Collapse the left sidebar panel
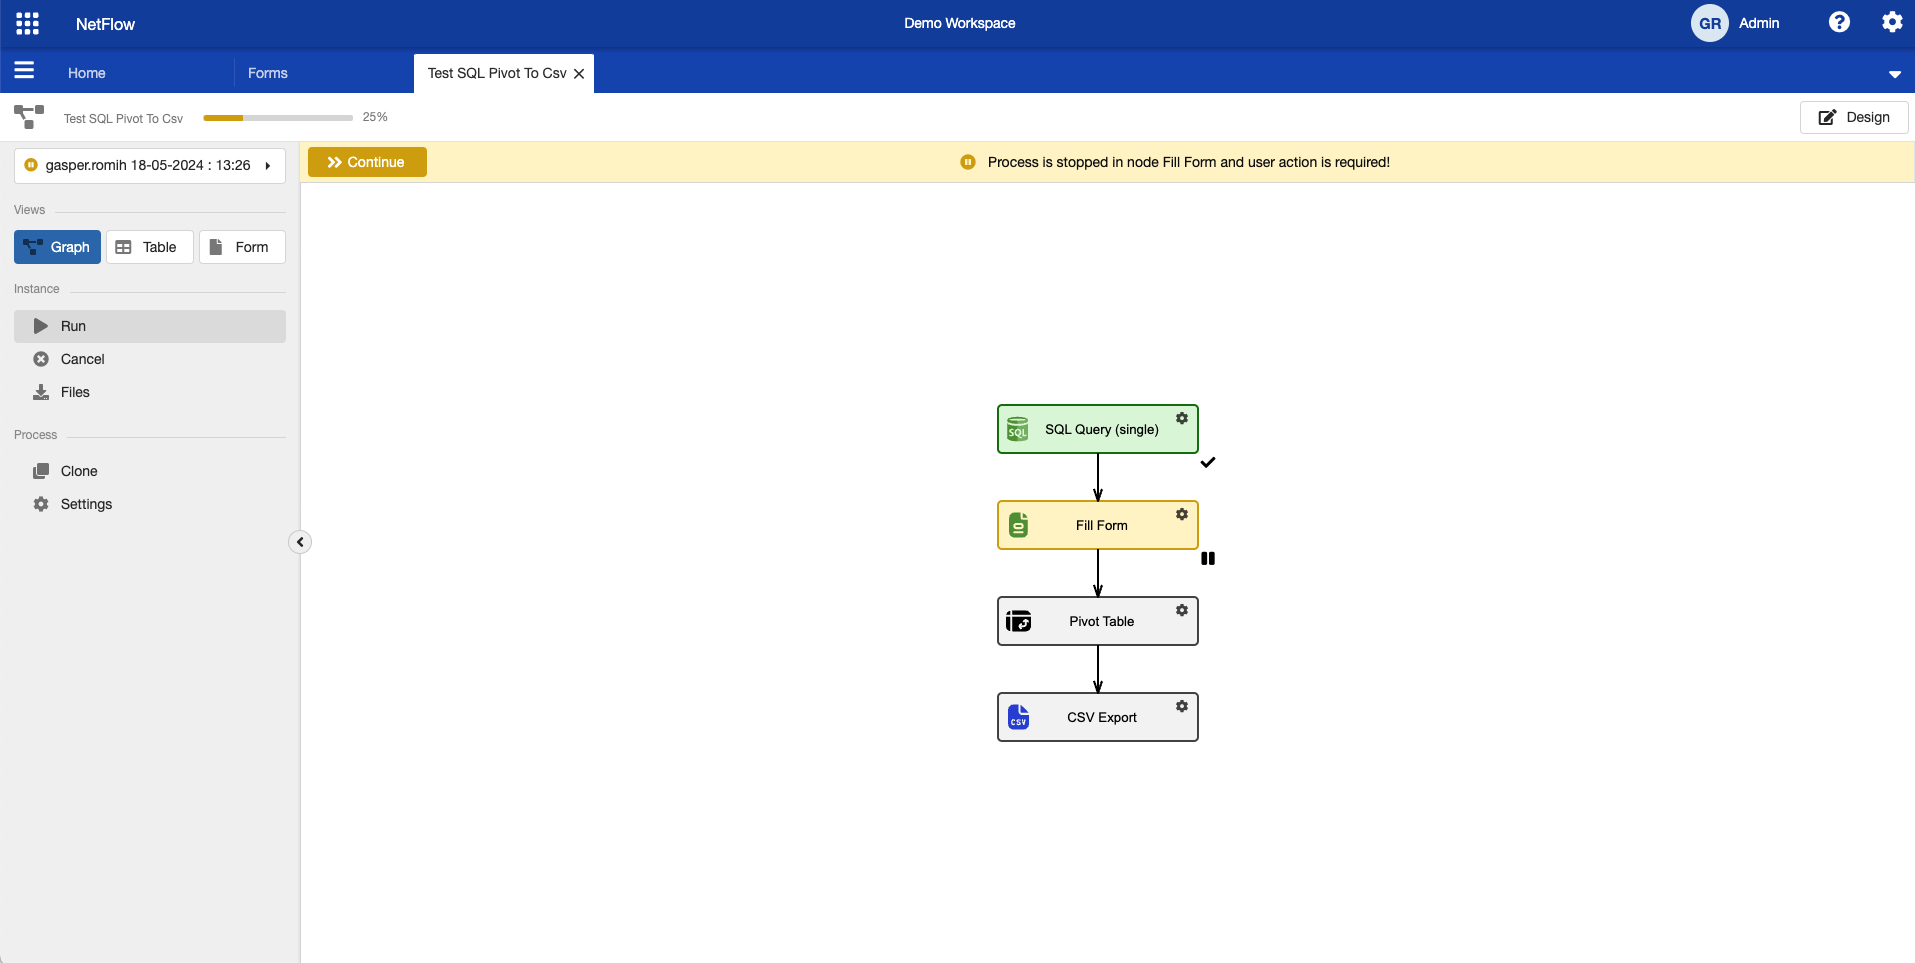Screen dimensions: 1915x963 pyautogui.click(x=300, y=542)
